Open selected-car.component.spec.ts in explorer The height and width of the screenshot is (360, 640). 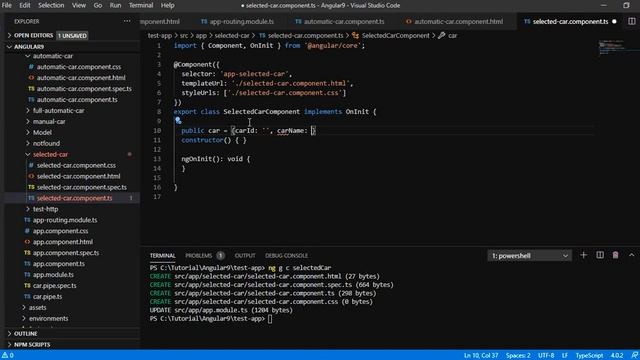tap(81, 187)
